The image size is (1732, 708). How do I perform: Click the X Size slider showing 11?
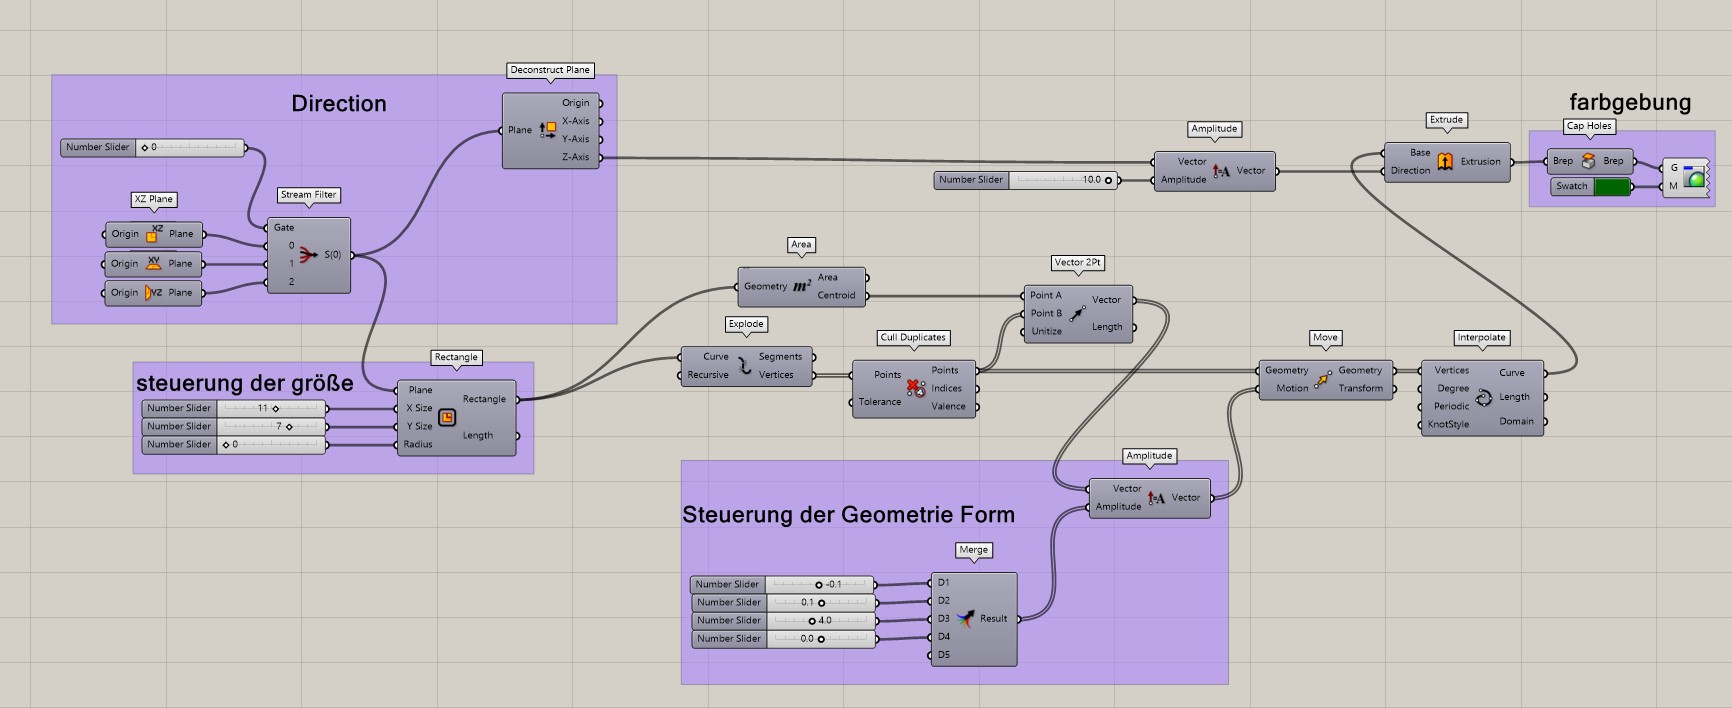tap(274, 408)
